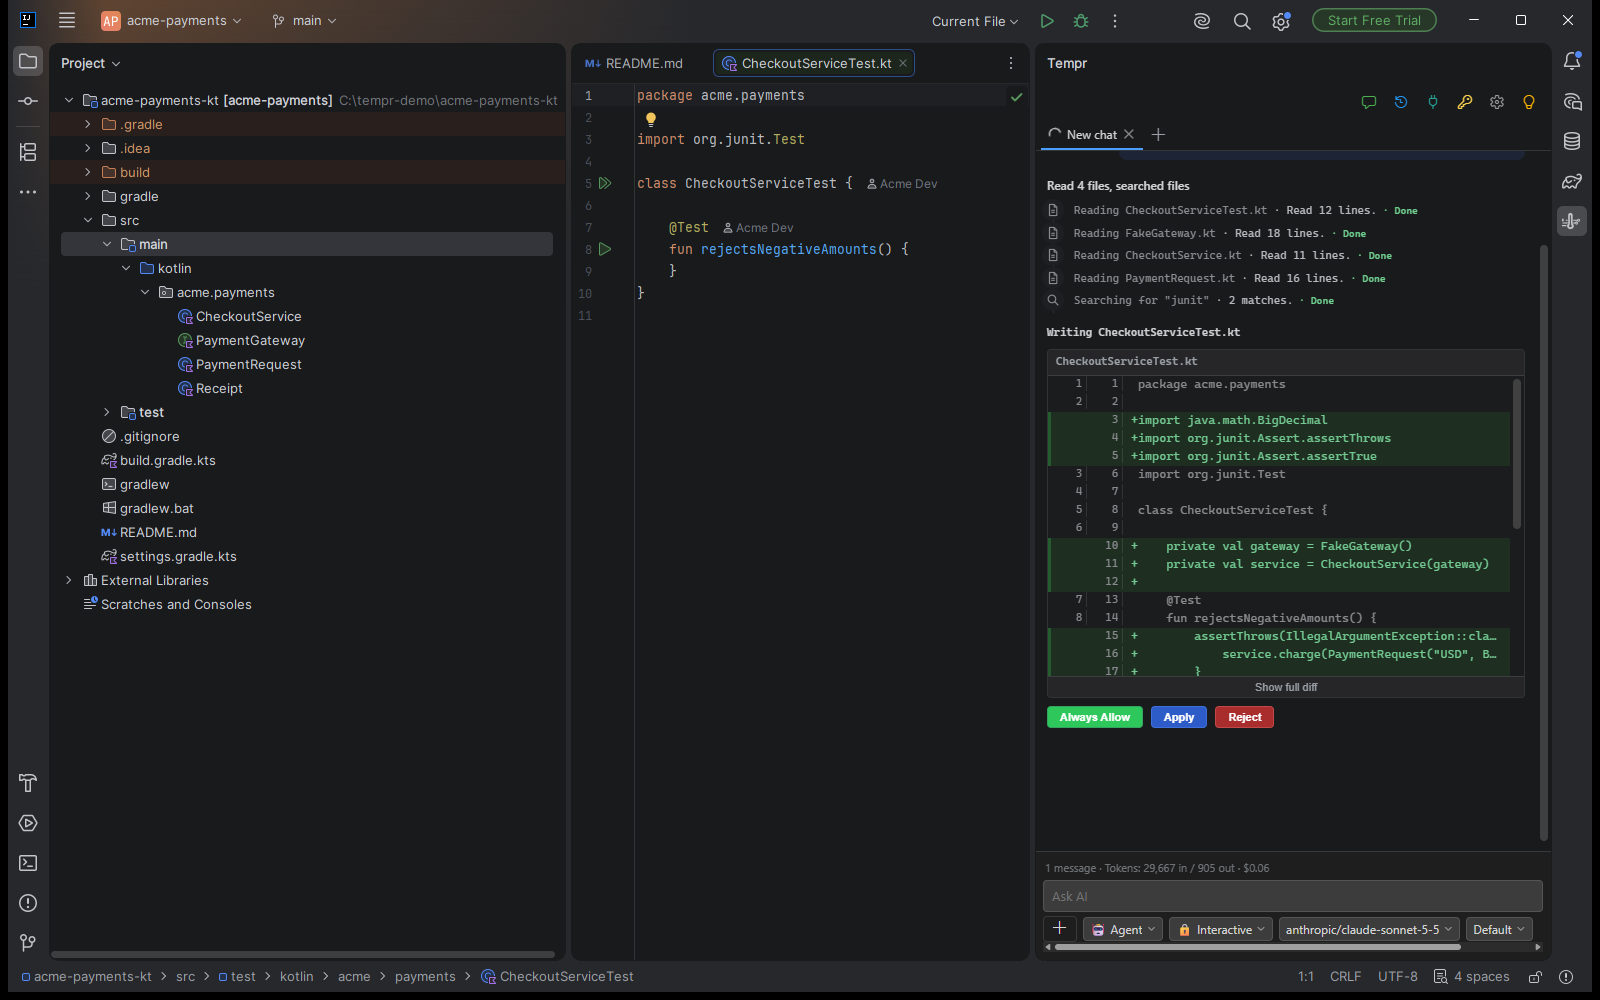Open the Git version control tool window

(x=28, y=943)
